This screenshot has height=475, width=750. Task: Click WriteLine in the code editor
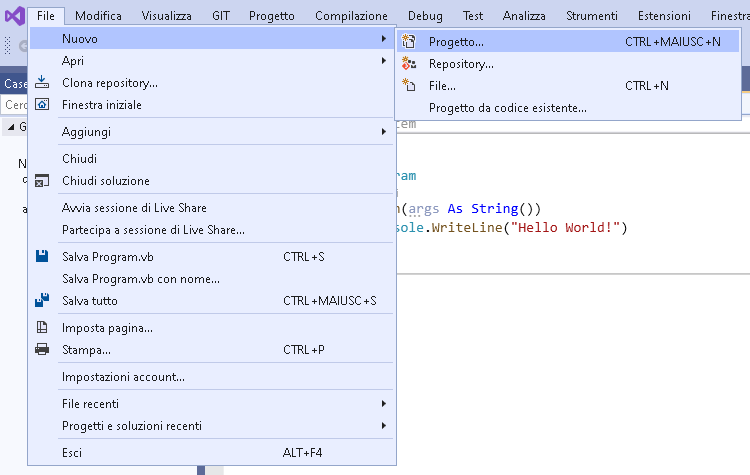click(467, 227)
